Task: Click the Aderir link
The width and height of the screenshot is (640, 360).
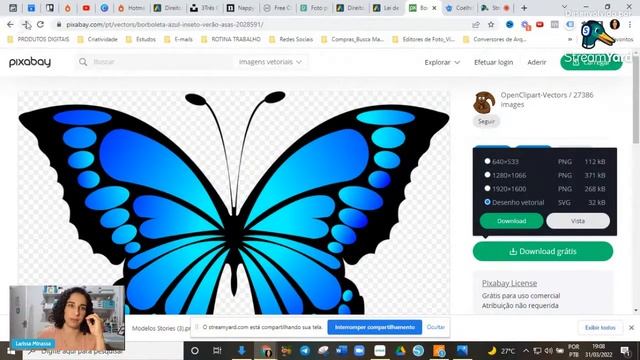Action: pos(537,62)
